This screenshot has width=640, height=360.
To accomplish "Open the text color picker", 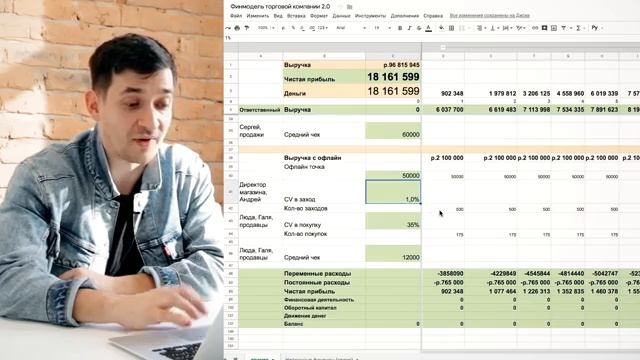I will 429,28.
